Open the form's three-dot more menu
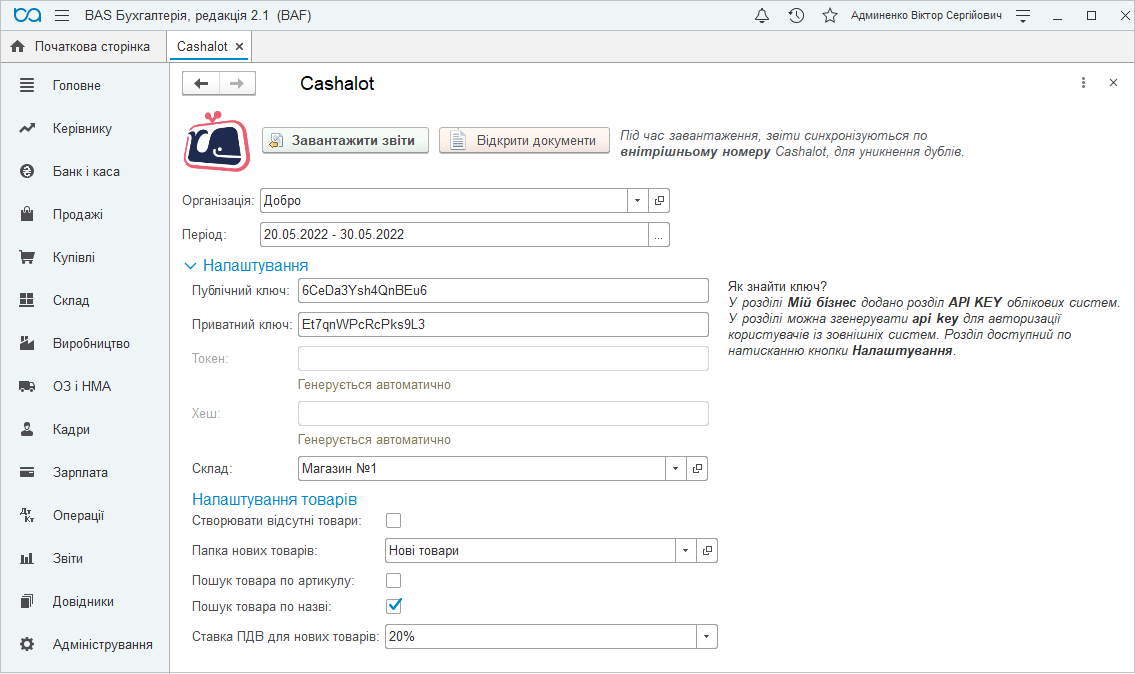Image resolution: width=1135 pixels, height=674 pixels. click(x=1083, y=84)
